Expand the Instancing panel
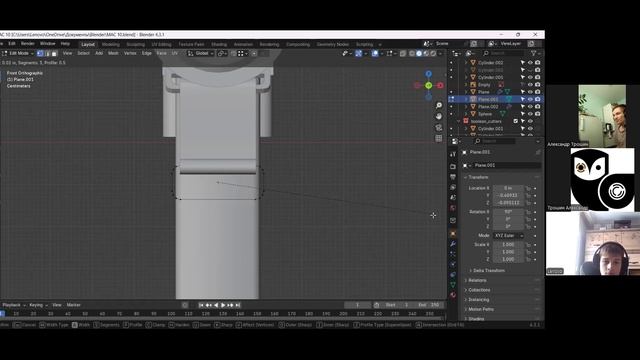The height and width of the screenshot is (360, 640). (x=479, y=300)
